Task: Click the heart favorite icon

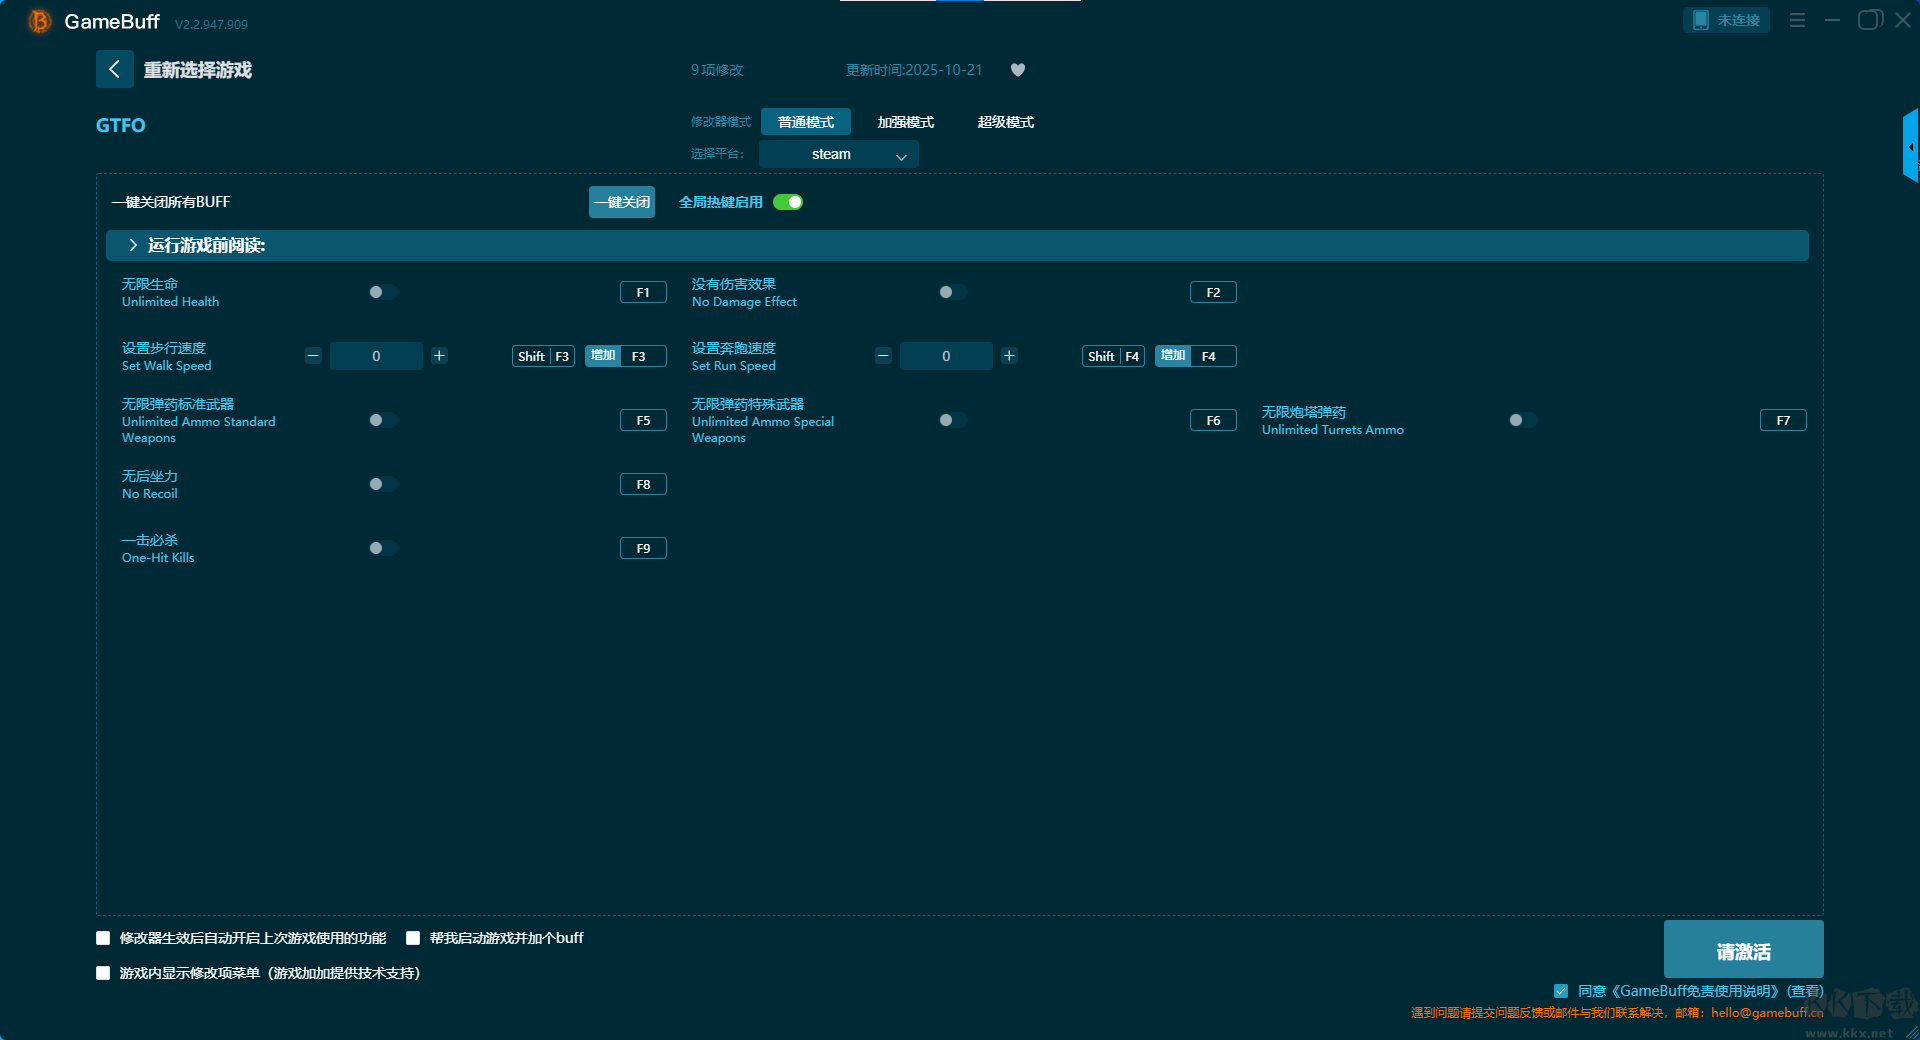Action: point(1018,70)
